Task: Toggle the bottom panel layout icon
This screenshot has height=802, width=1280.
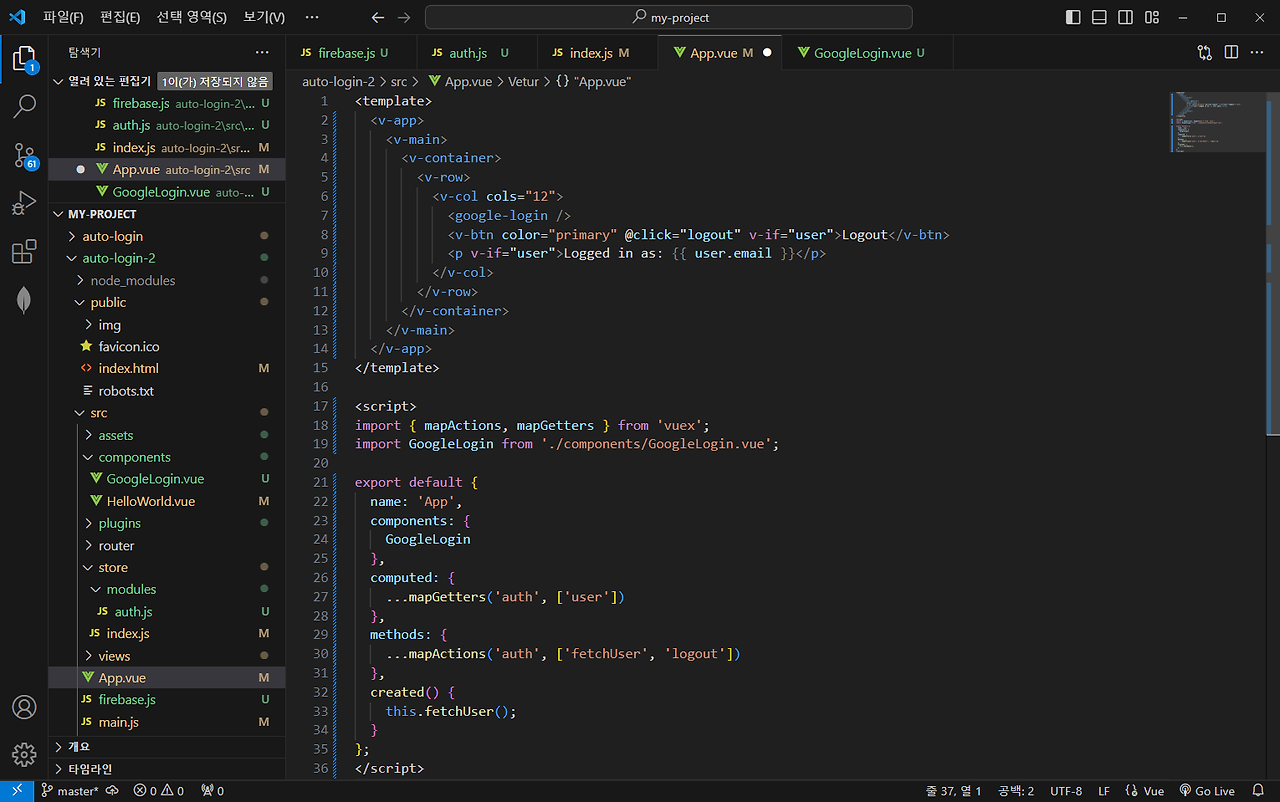Action: click(x=1099, y=17)
